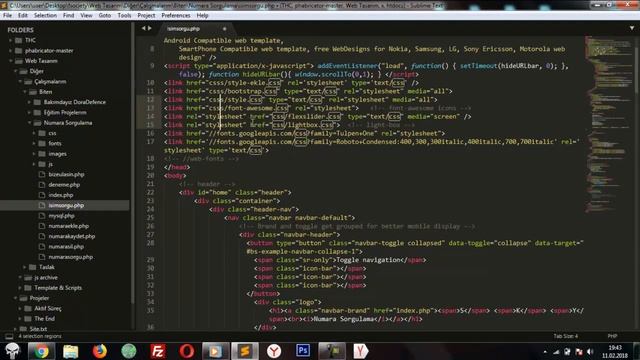This screenshot has width=640, height=360.
Task: Expand the Template & Scripts folder
Action: pos(20,288)
